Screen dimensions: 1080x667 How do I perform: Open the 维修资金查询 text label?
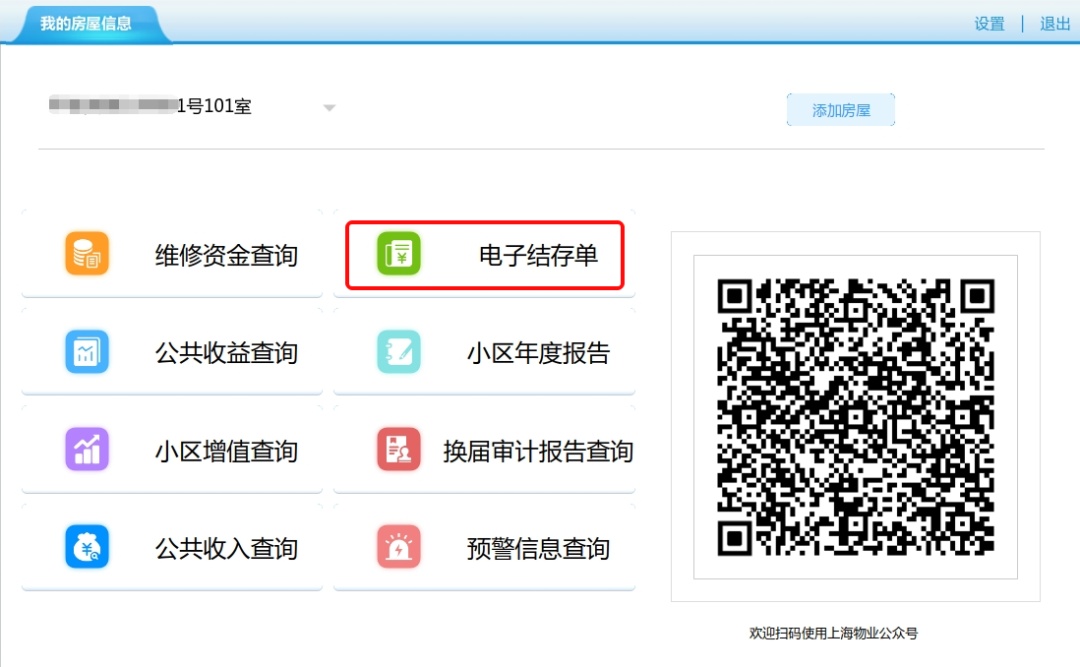click(x=226, y=255)
